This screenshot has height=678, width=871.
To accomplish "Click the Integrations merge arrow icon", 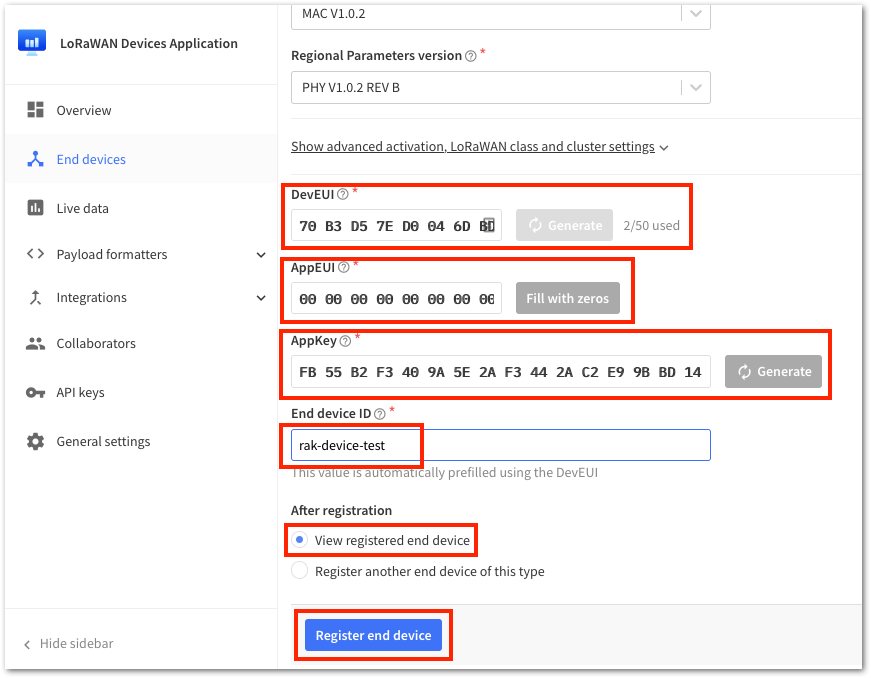I will tap(36, 297).
